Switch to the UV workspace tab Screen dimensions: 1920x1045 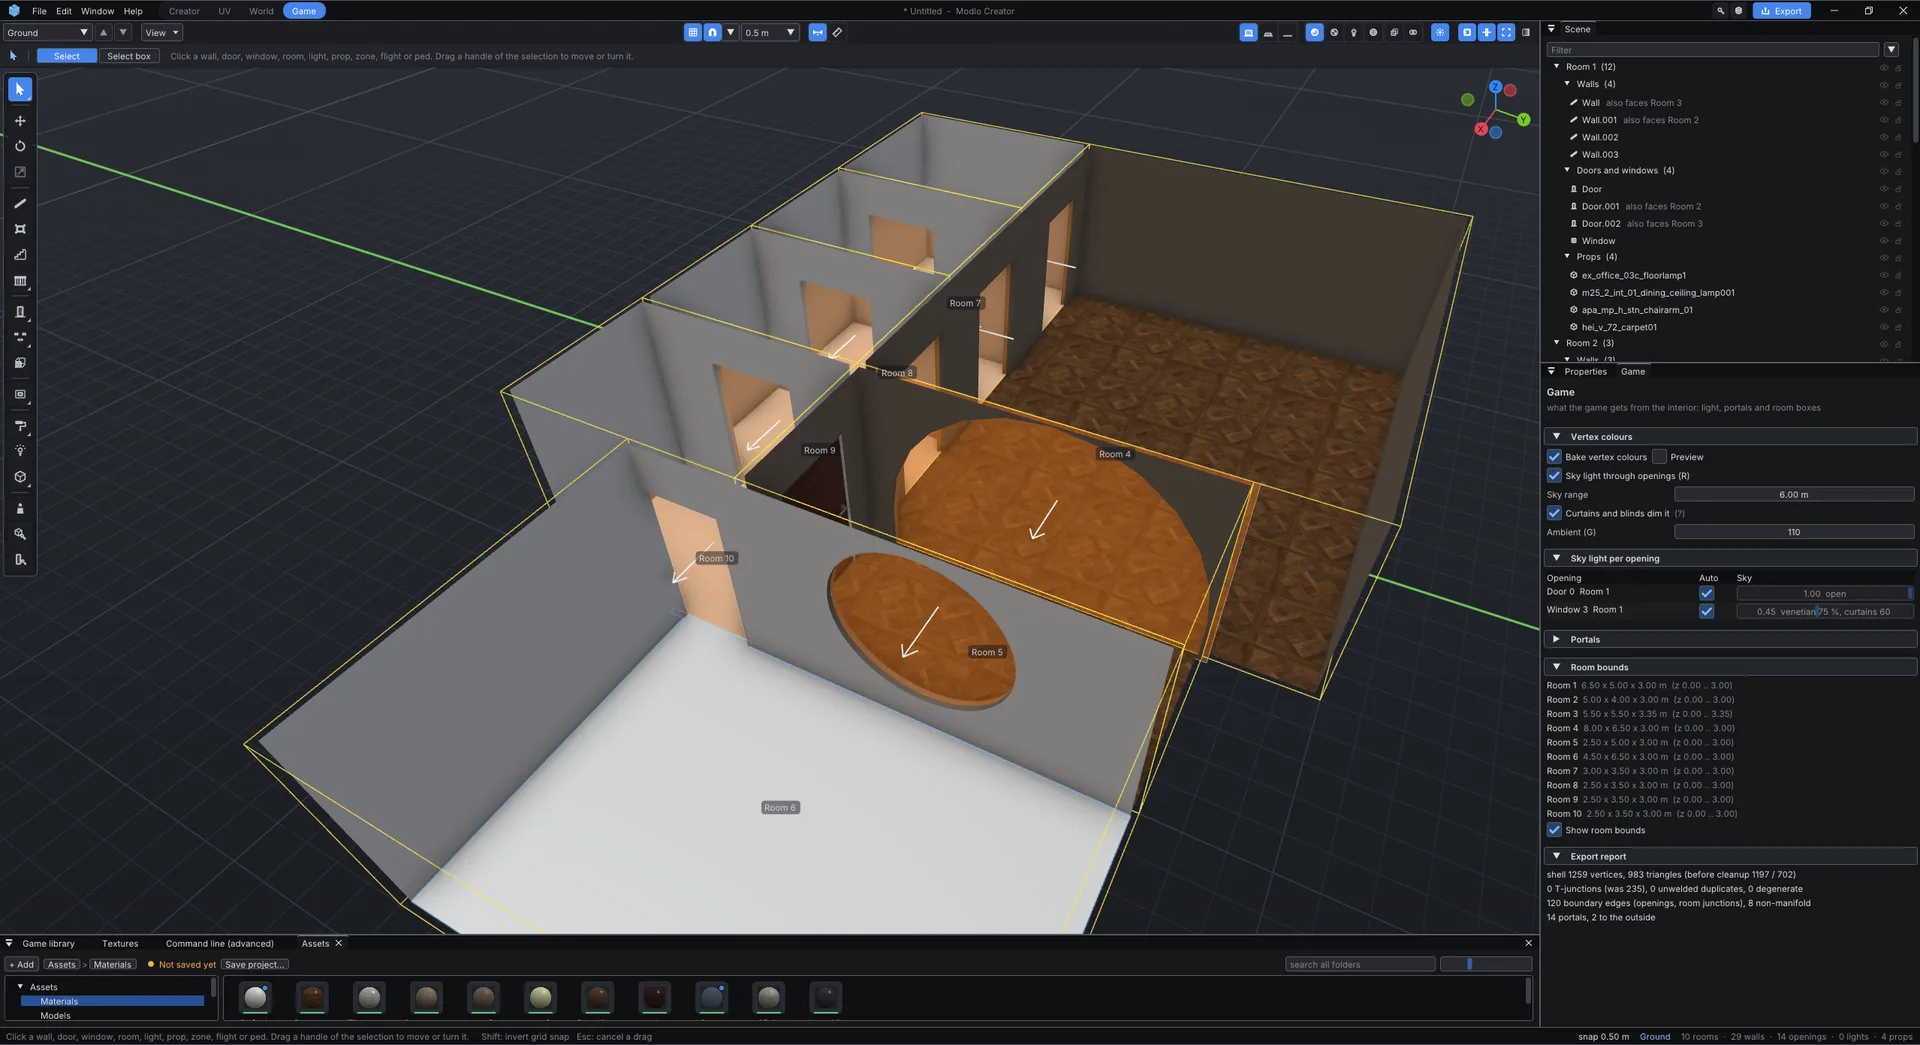pyautogui.click(x=224, y=11)
